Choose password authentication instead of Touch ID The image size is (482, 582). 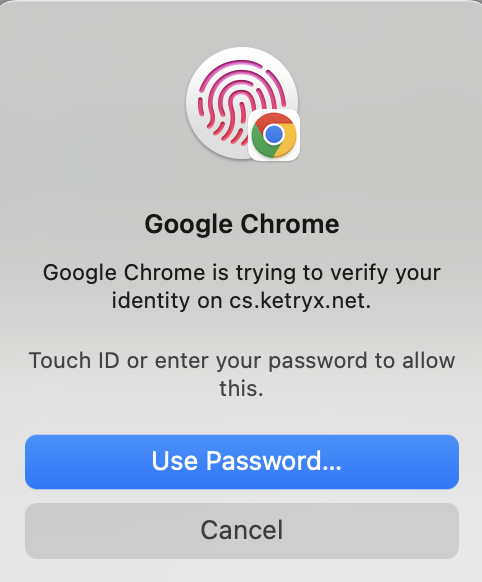[242, 462]
